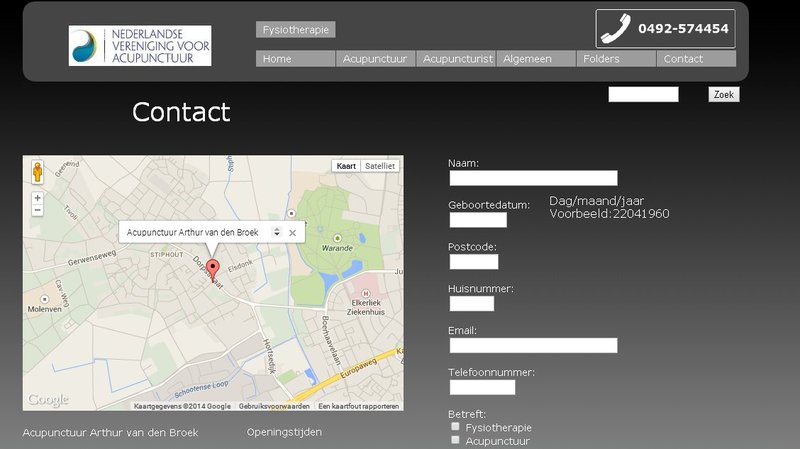This screenshot has width=800, height=449.
Task: Open the Acupunctuur menu item
Action: [376, 59]
